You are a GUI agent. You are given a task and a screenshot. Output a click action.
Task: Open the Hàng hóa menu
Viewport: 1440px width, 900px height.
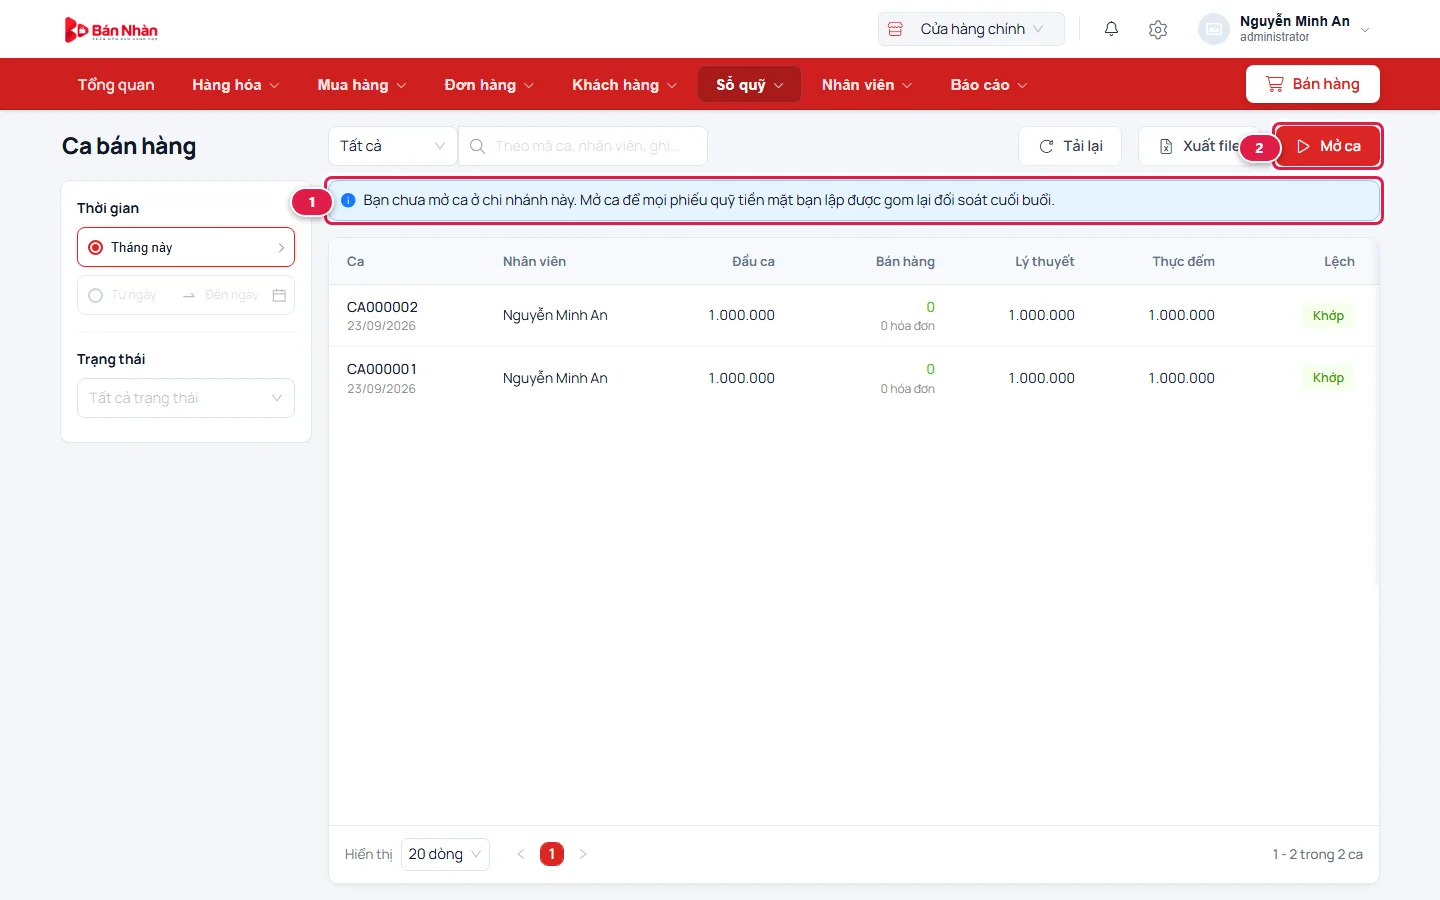[236, 85]
